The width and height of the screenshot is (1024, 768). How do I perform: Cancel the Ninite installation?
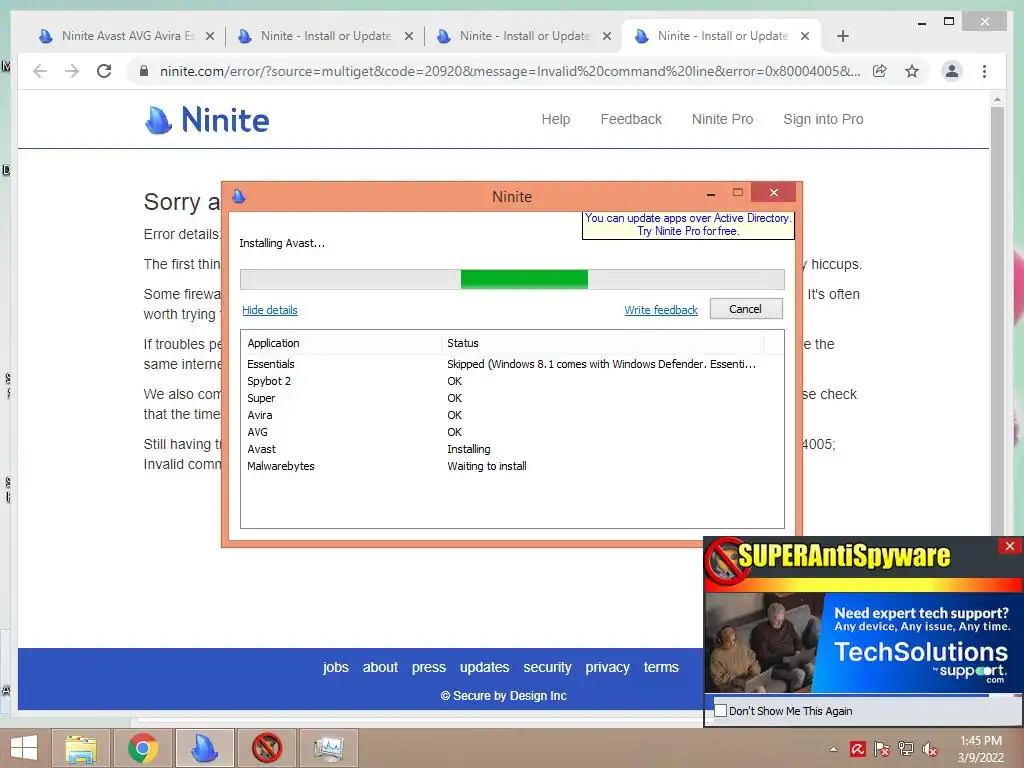[x=745, y=309]
